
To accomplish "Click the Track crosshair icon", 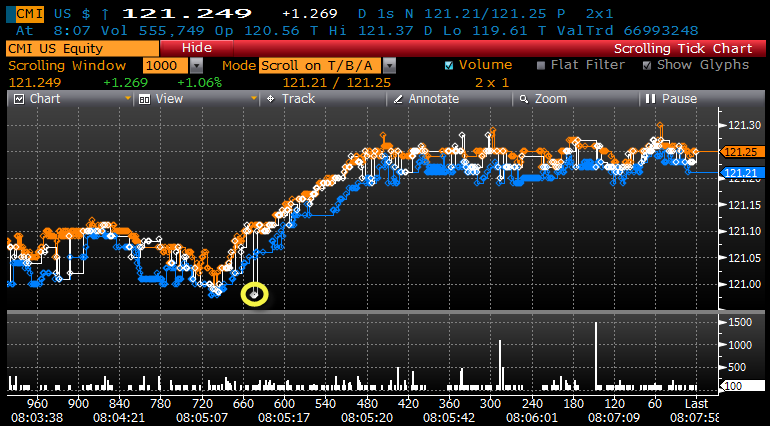I will pyautogui.click(x=271, y=99).
